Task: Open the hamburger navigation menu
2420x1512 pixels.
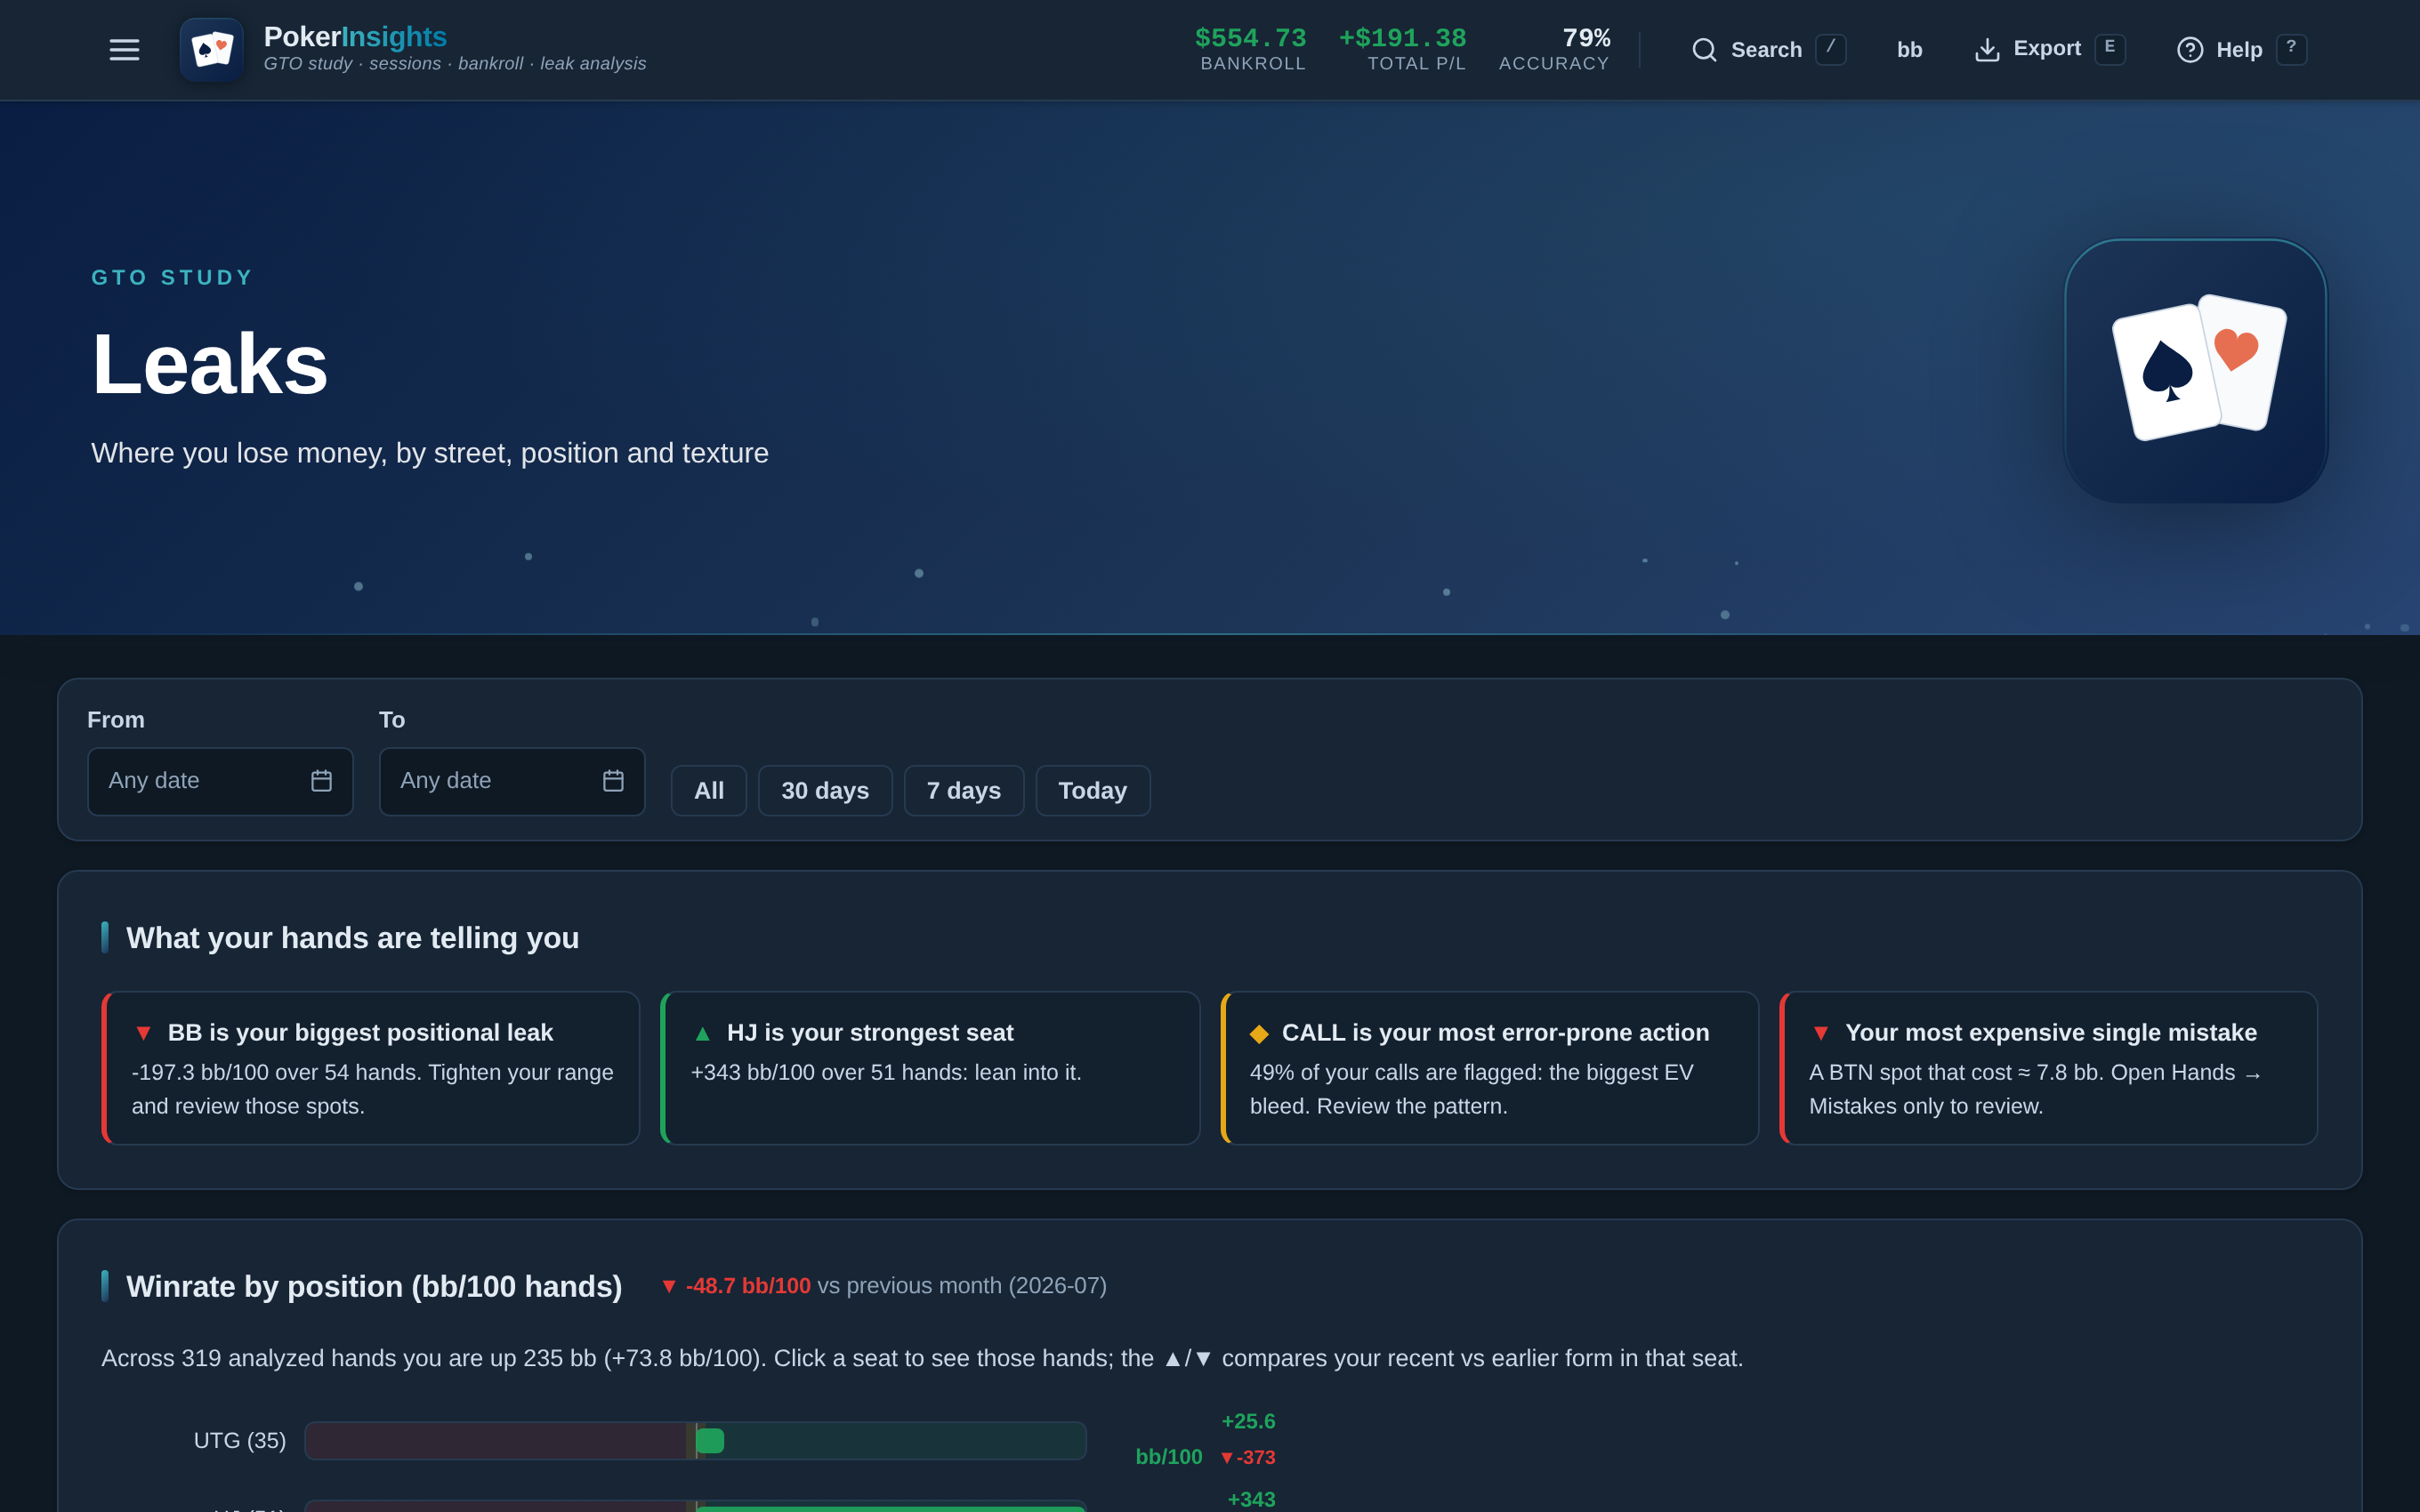Action: click(x=124, y=50)
